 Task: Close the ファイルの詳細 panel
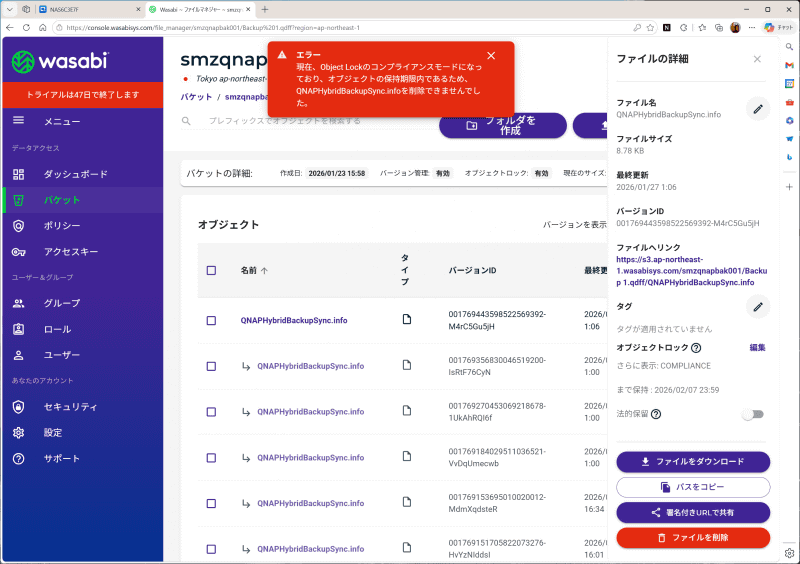tap(757, 59)
